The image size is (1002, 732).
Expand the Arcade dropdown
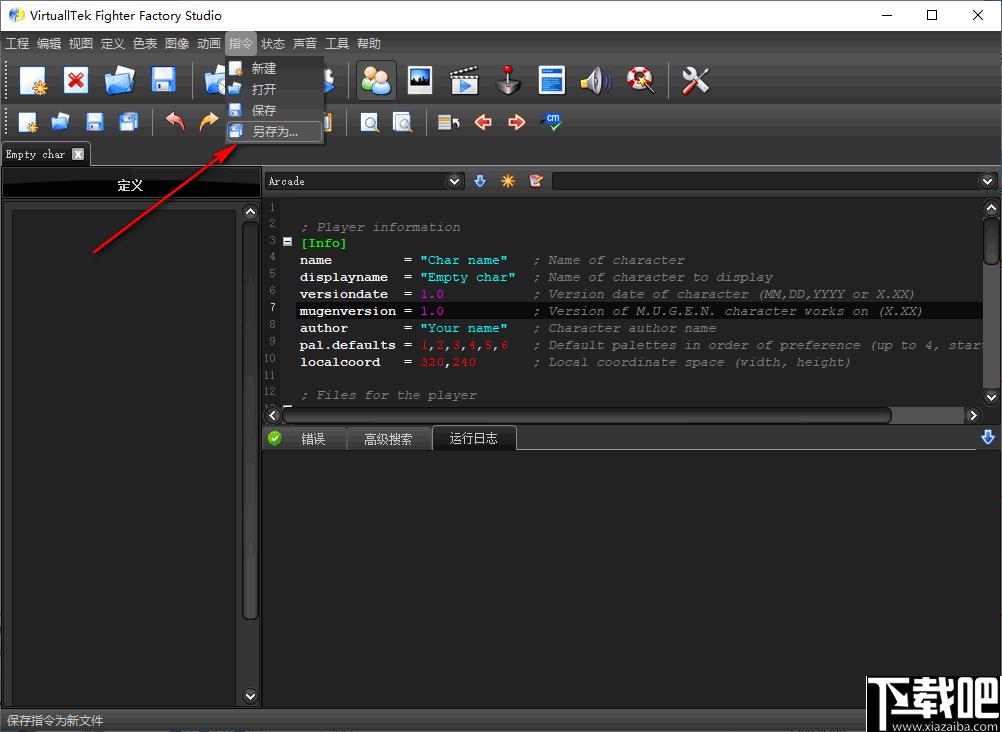point(454,182)
